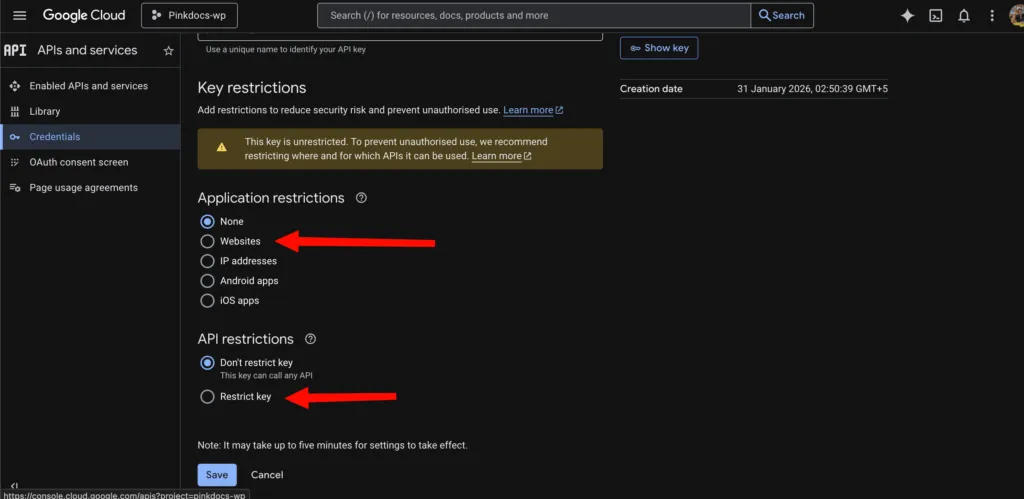Click the Gemini sparkle icon
The height and width of the screenshot is (499, 1024).
tap(907, 16)
